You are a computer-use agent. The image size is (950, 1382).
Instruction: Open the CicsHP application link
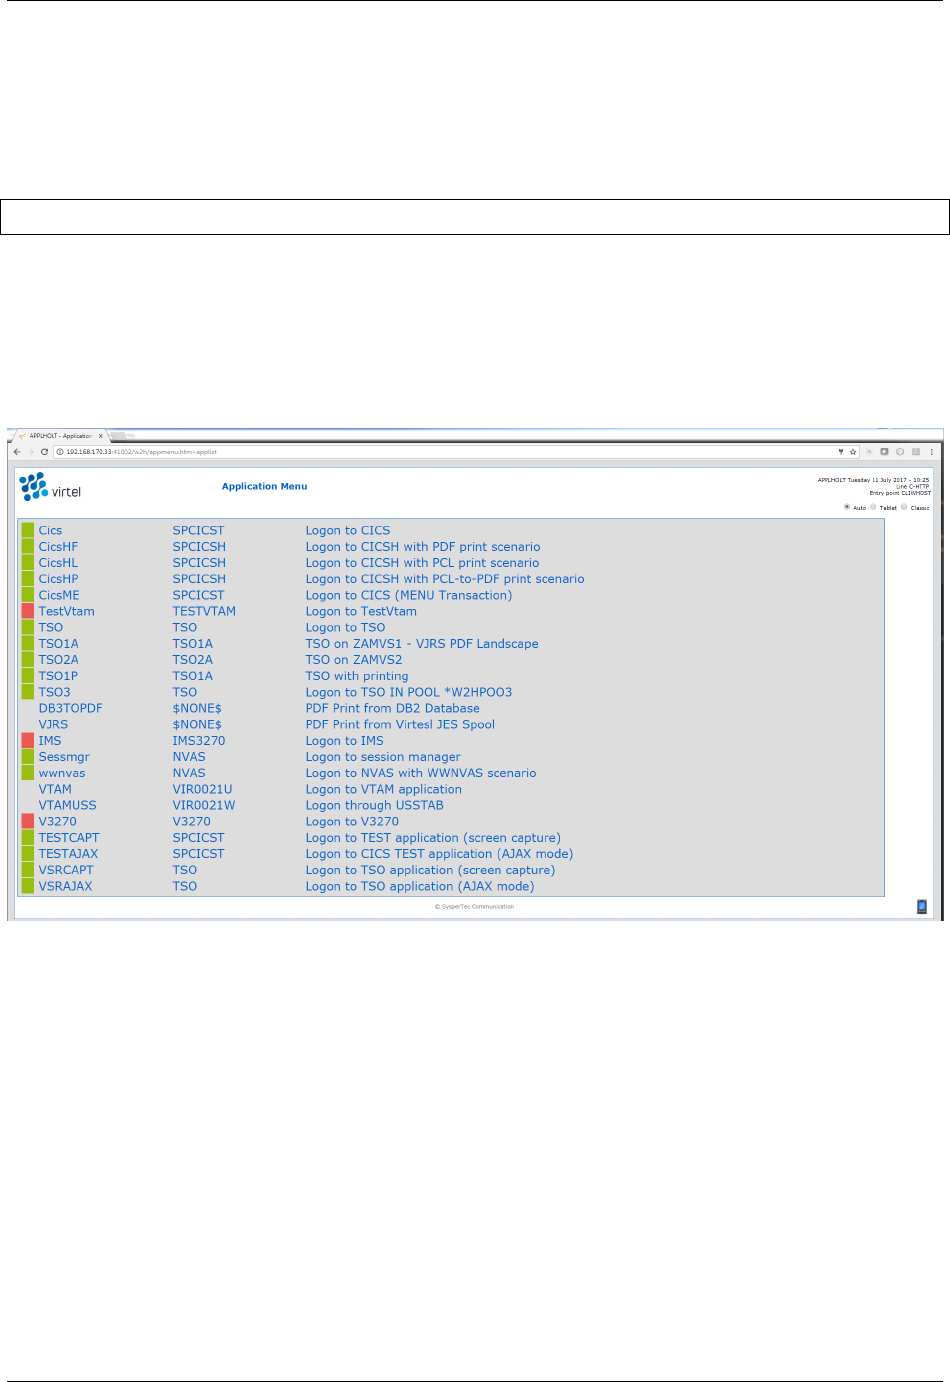[x=58, y=579]
